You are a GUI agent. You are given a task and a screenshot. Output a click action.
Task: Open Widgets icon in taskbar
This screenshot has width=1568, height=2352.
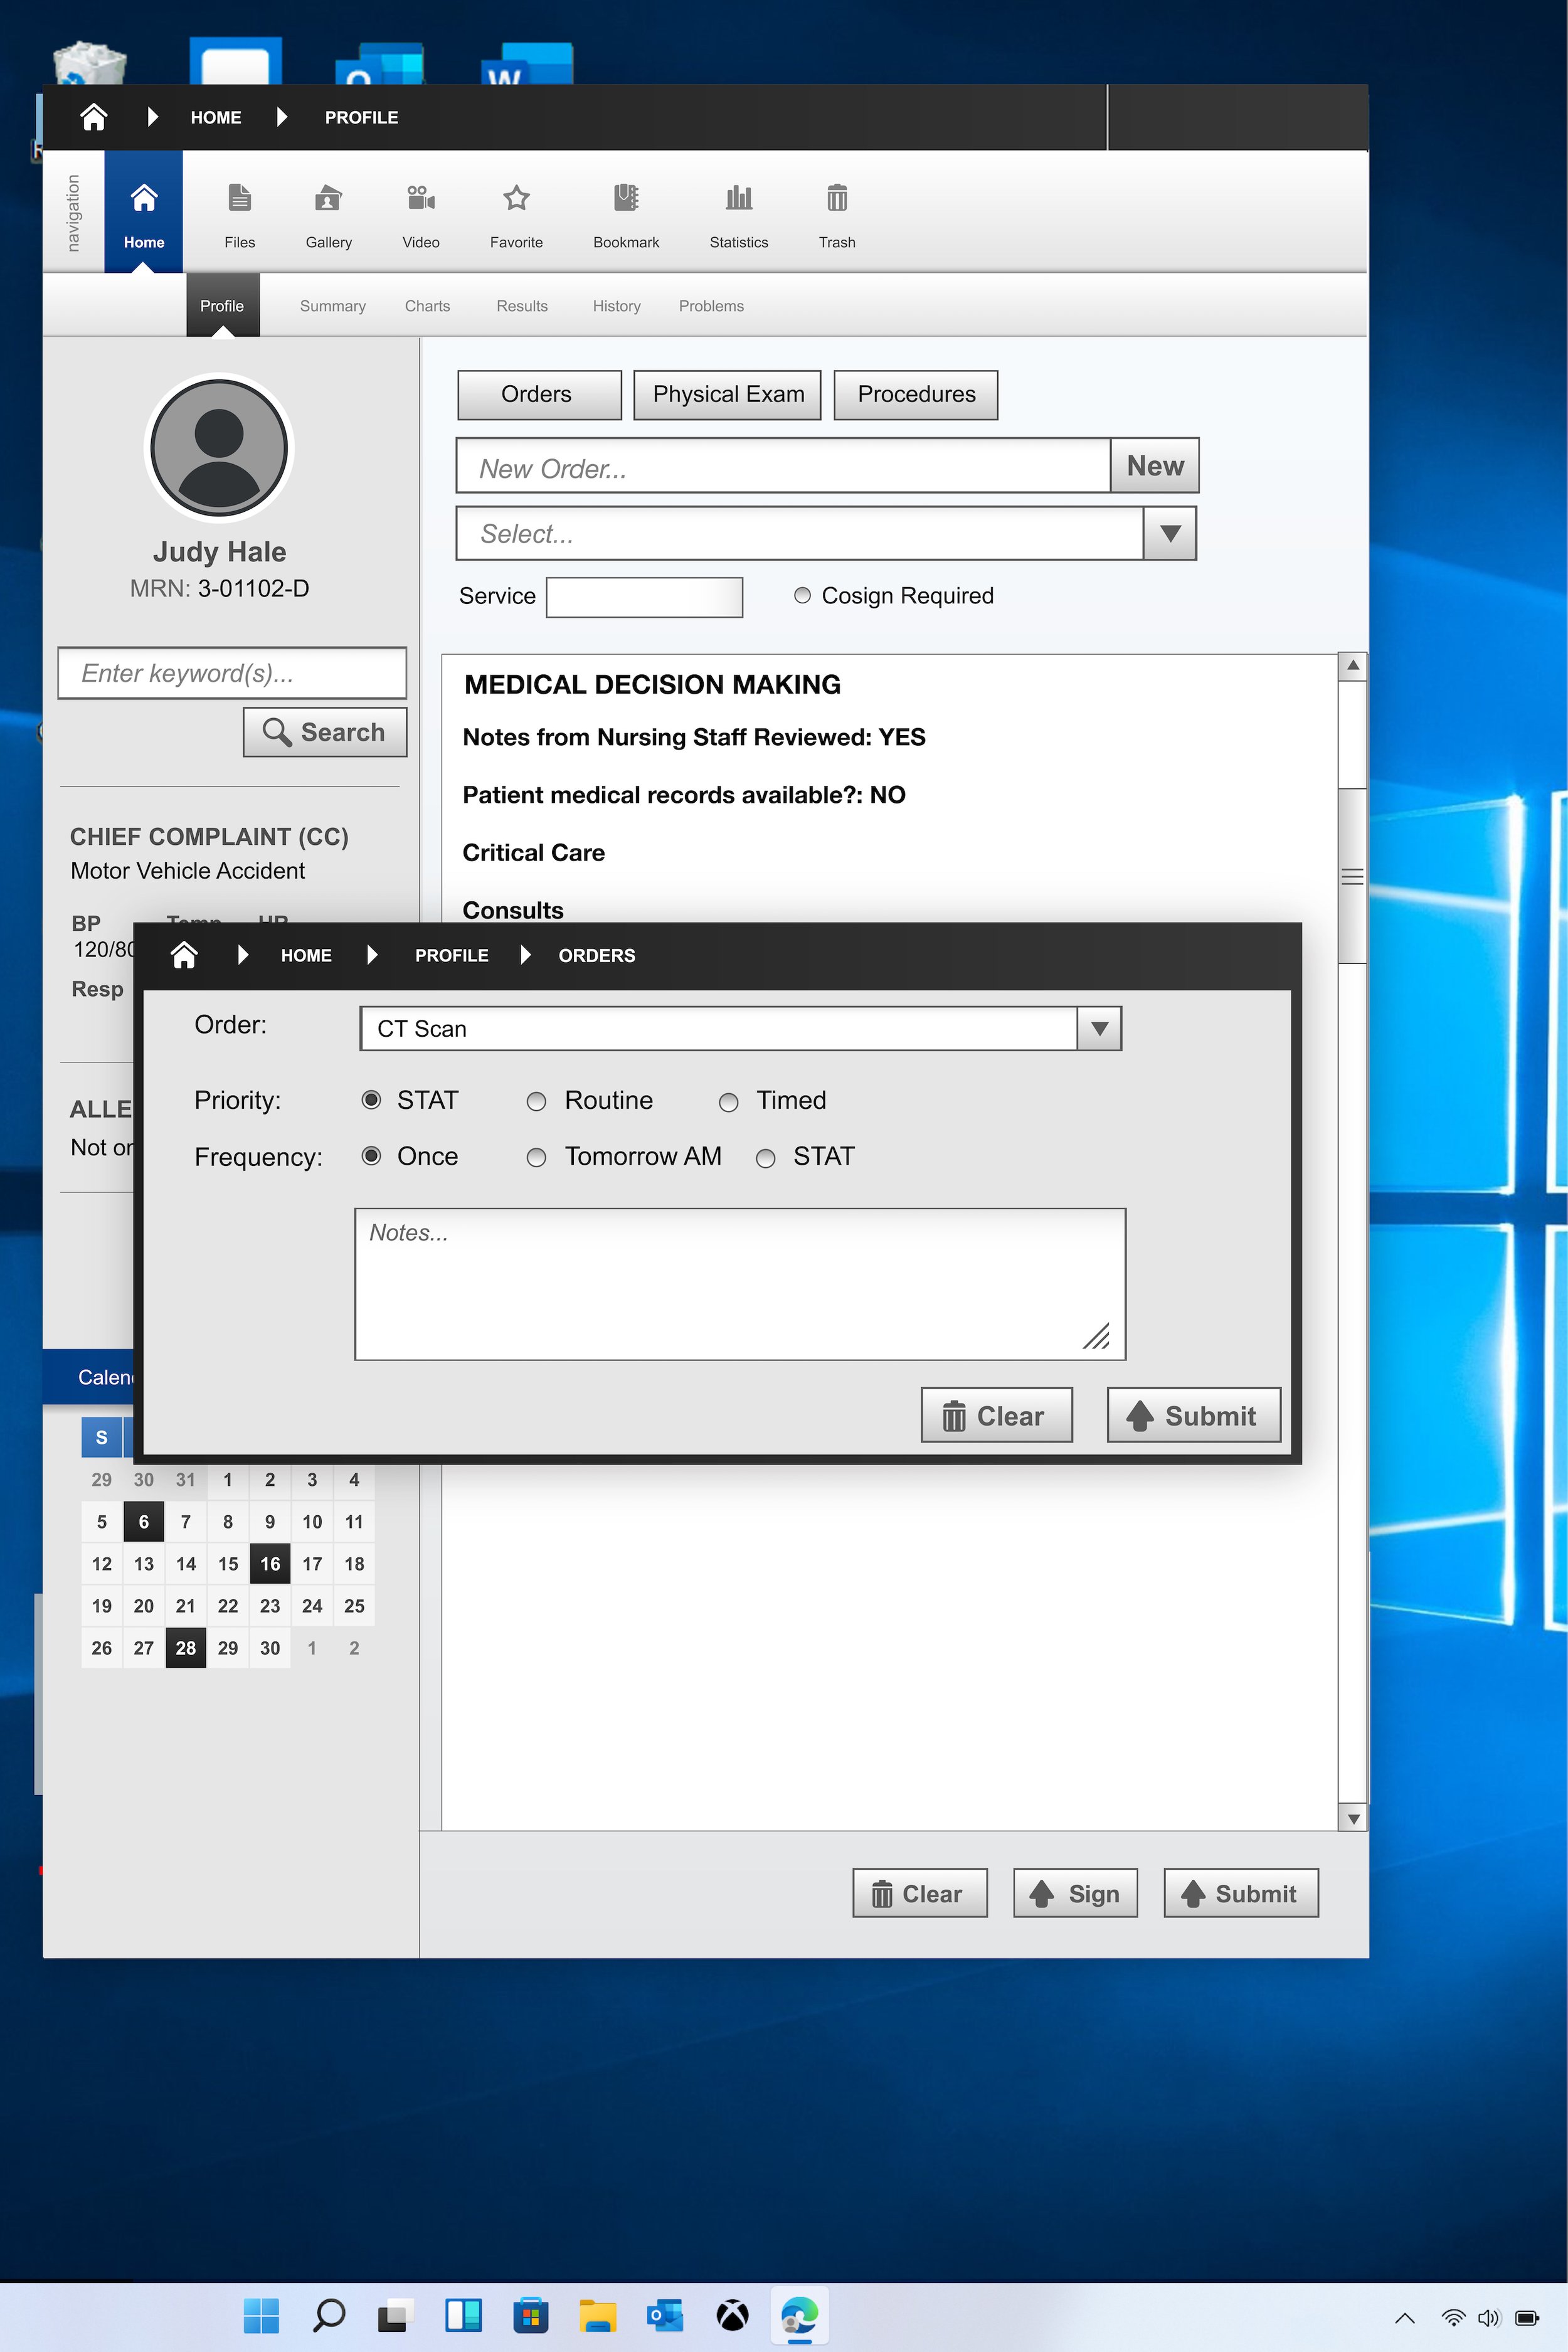point(463,2315)
